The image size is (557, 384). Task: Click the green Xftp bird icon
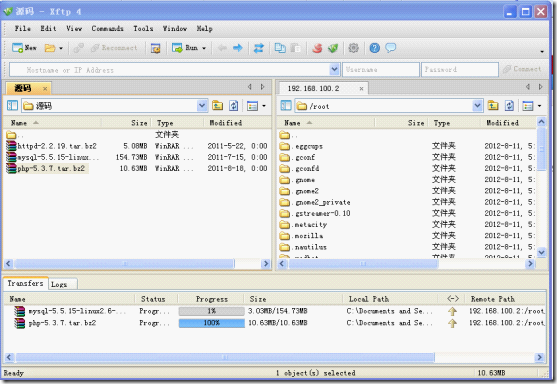tap(333, 48)
